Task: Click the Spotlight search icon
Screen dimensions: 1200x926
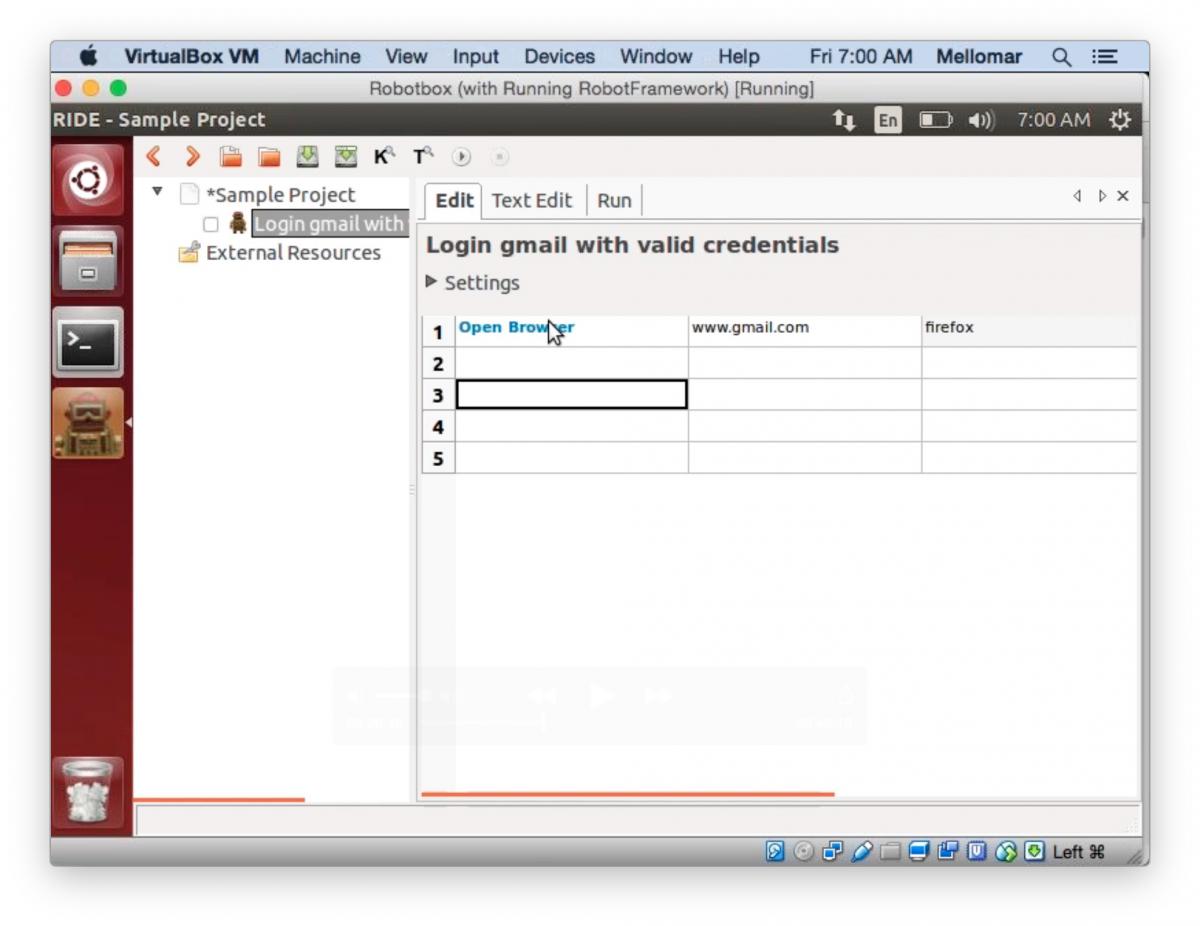Action: click(x=1061, y=57)
